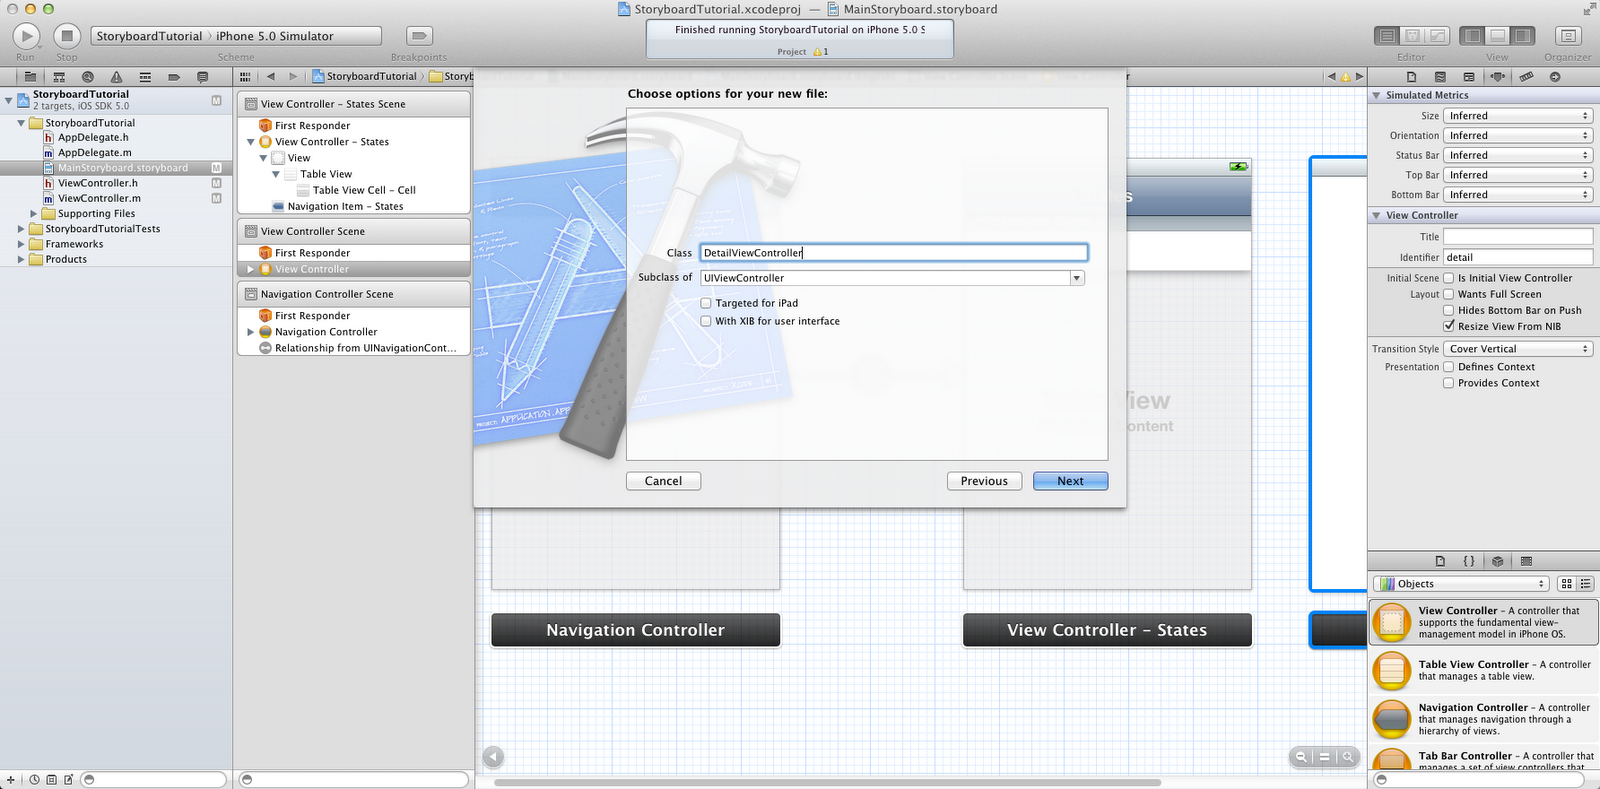Click the iPhone 5.0 Simulator scheme destination
The width and height of the screenshot is (1600, 789).
pyautogui.click(x=275, y=36)
